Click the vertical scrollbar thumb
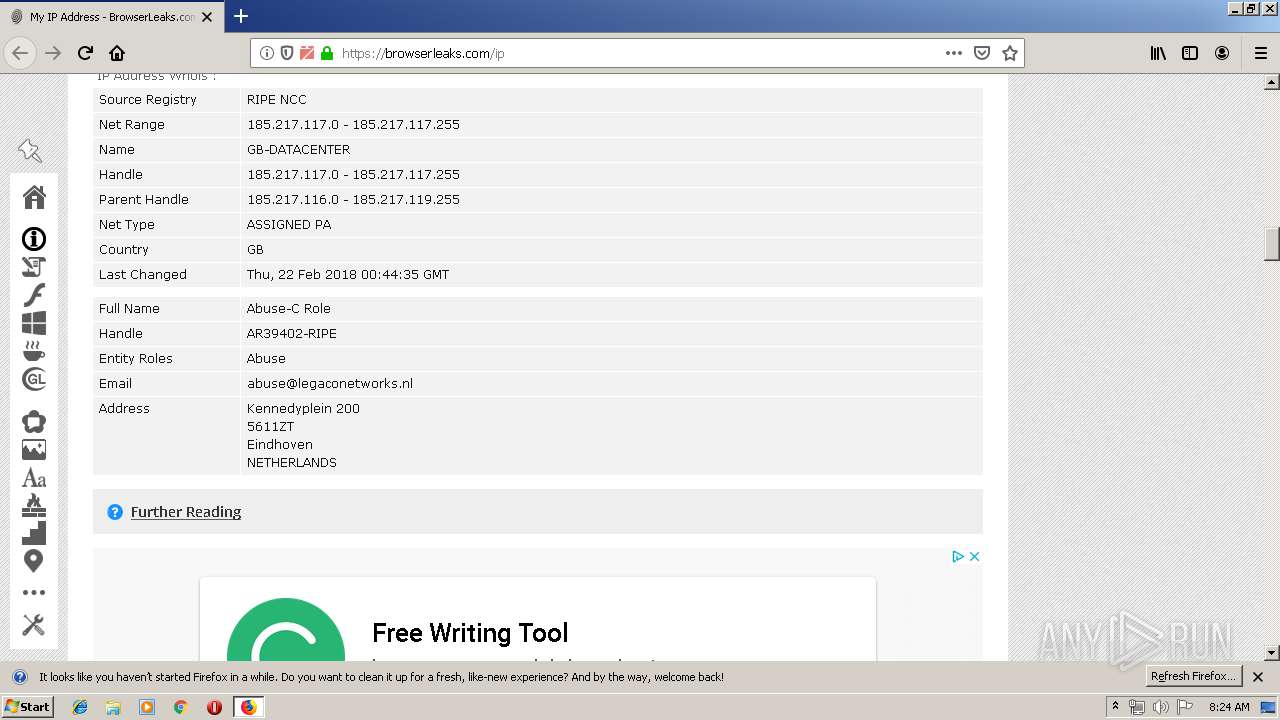 (1272, 243)
